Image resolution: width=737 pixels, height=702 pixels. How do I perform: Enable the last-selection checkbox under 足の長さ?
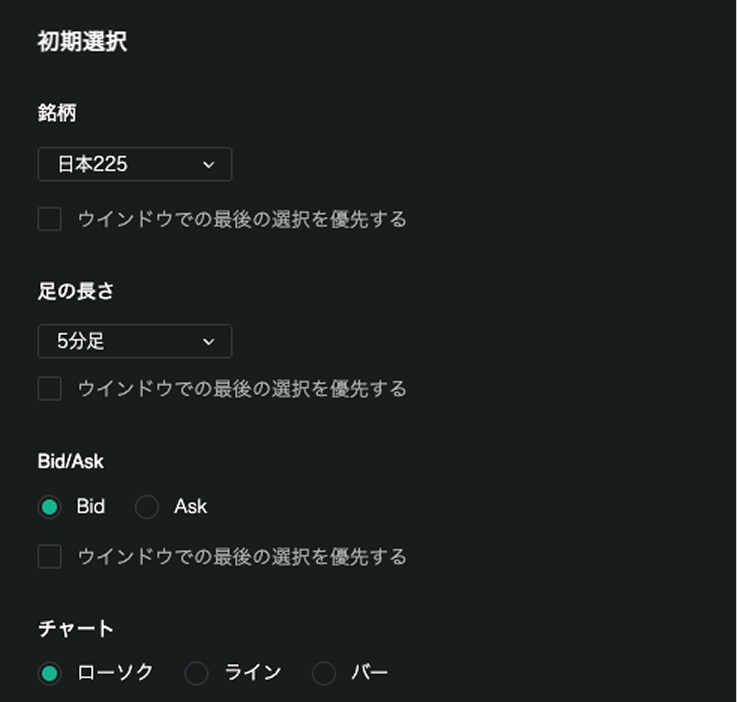point(50,388)
